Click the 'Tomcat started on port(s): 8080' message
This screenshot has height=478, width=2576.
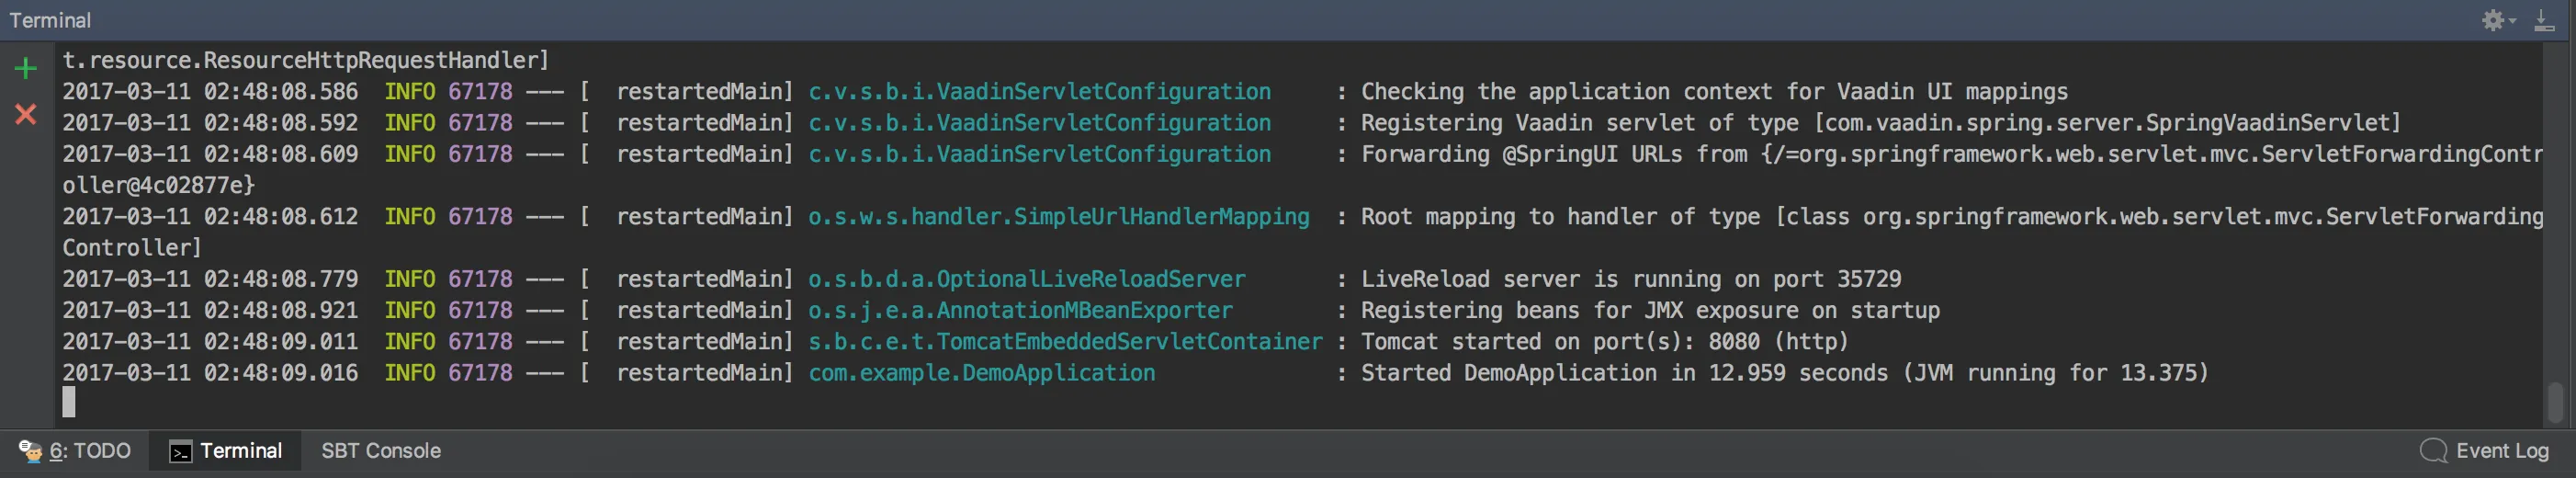[1604, 342]
